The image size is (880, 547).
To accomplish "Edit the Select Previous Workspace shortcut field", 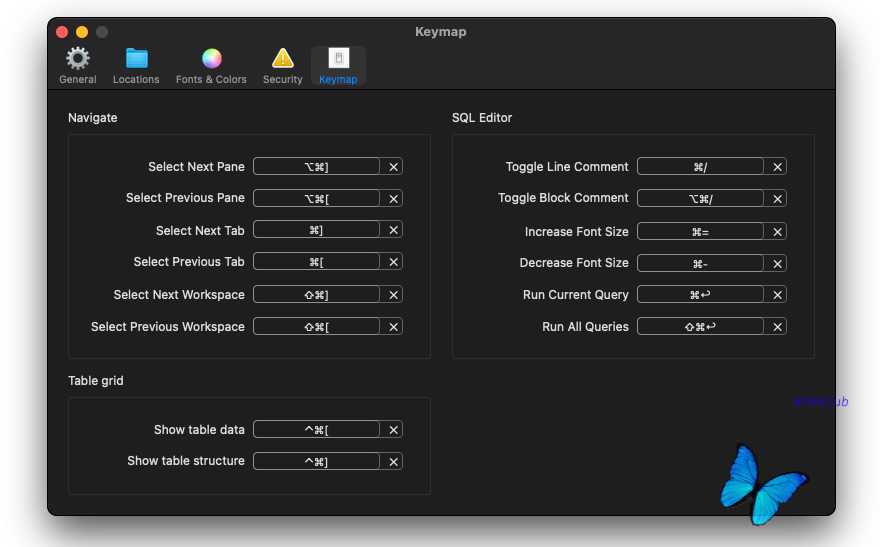I will click(x=316, y=327).
